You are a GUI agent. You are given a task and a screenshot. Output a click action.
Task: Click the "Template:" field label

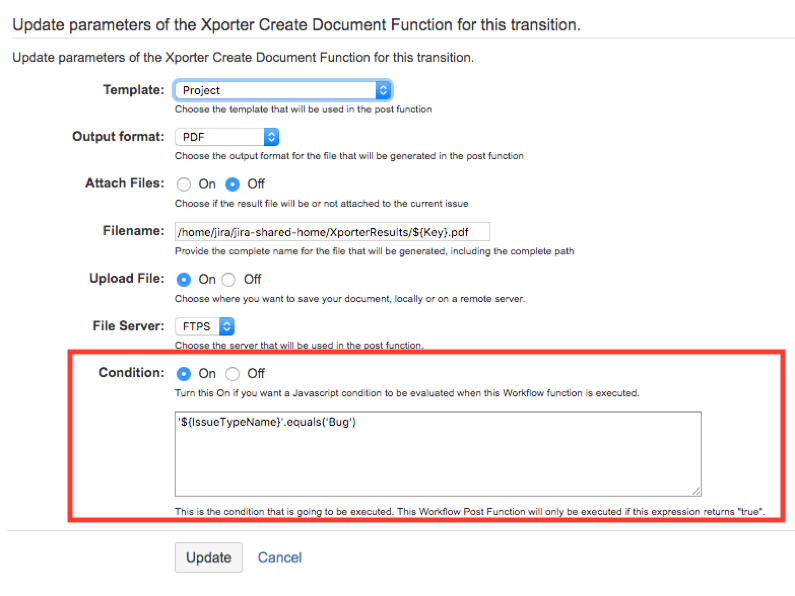(x=133, y=90)
